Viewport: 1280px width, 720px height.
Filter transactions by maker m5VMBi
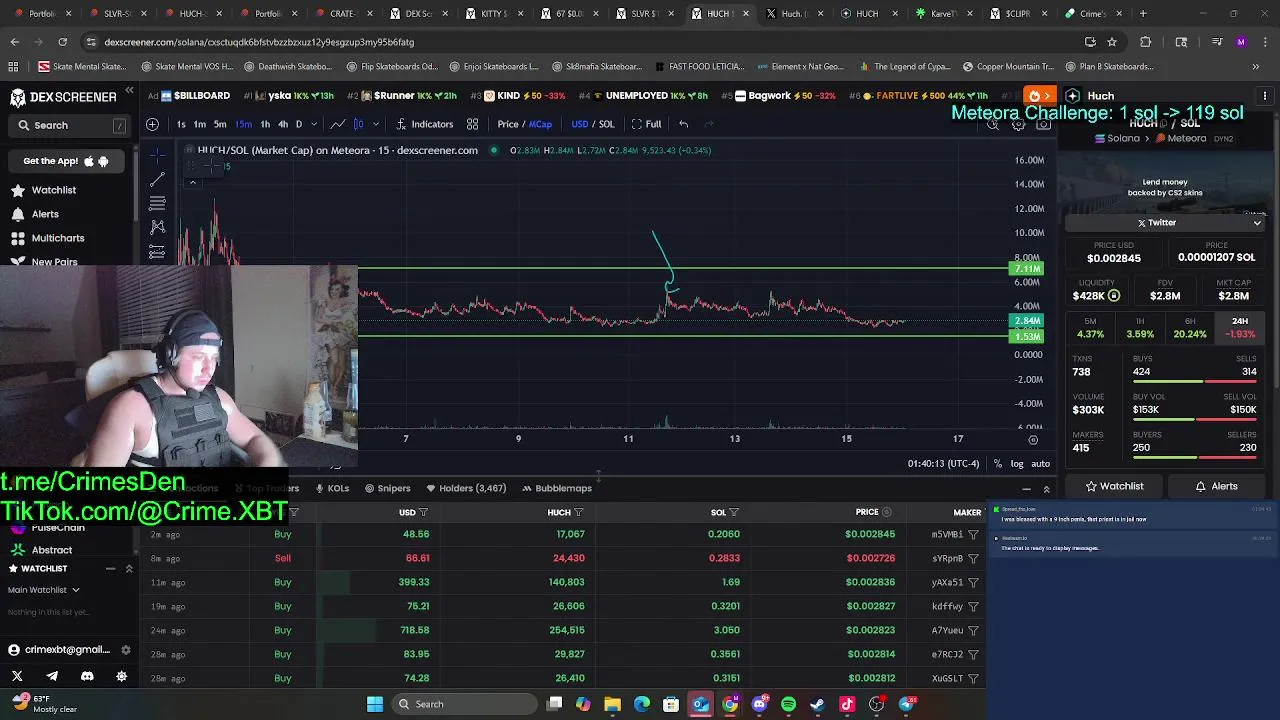point(973,534)
